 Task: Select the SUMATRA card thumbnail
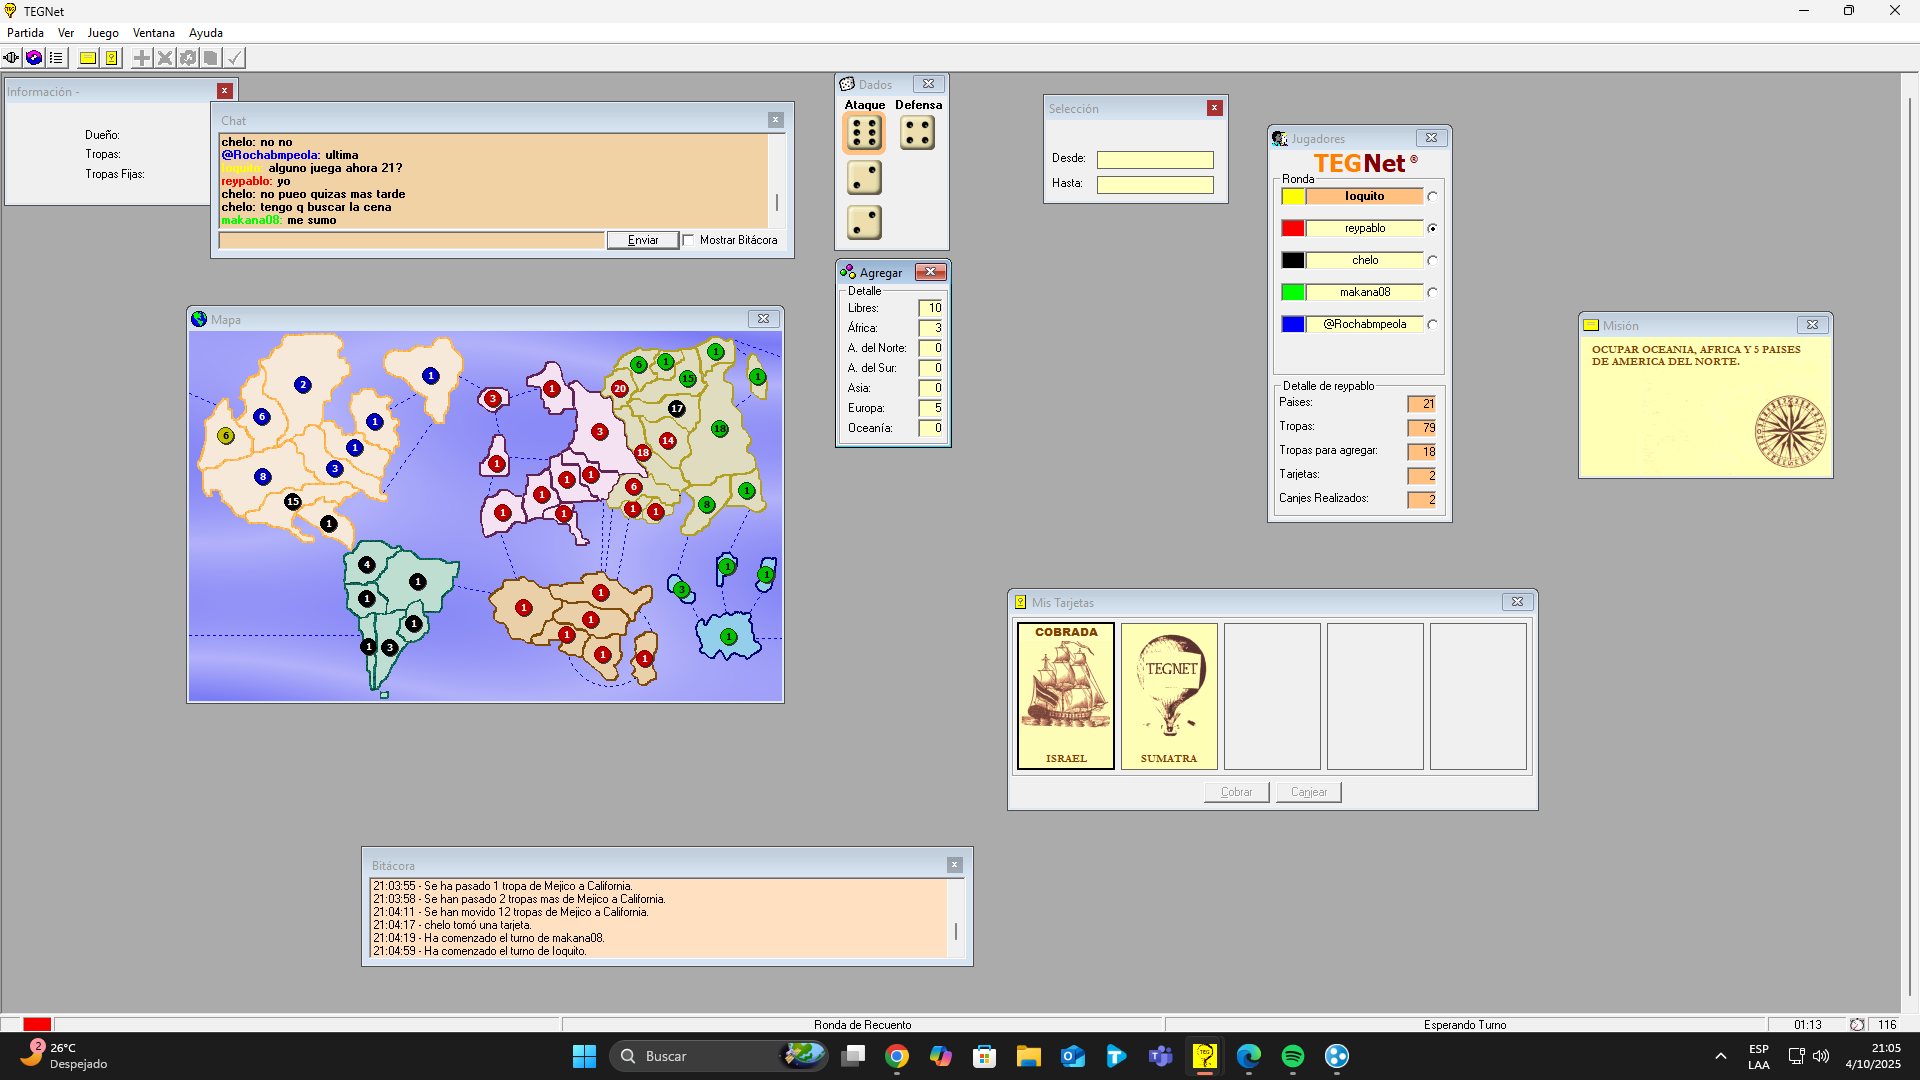pyautogui.click(x=1169, y=696)
